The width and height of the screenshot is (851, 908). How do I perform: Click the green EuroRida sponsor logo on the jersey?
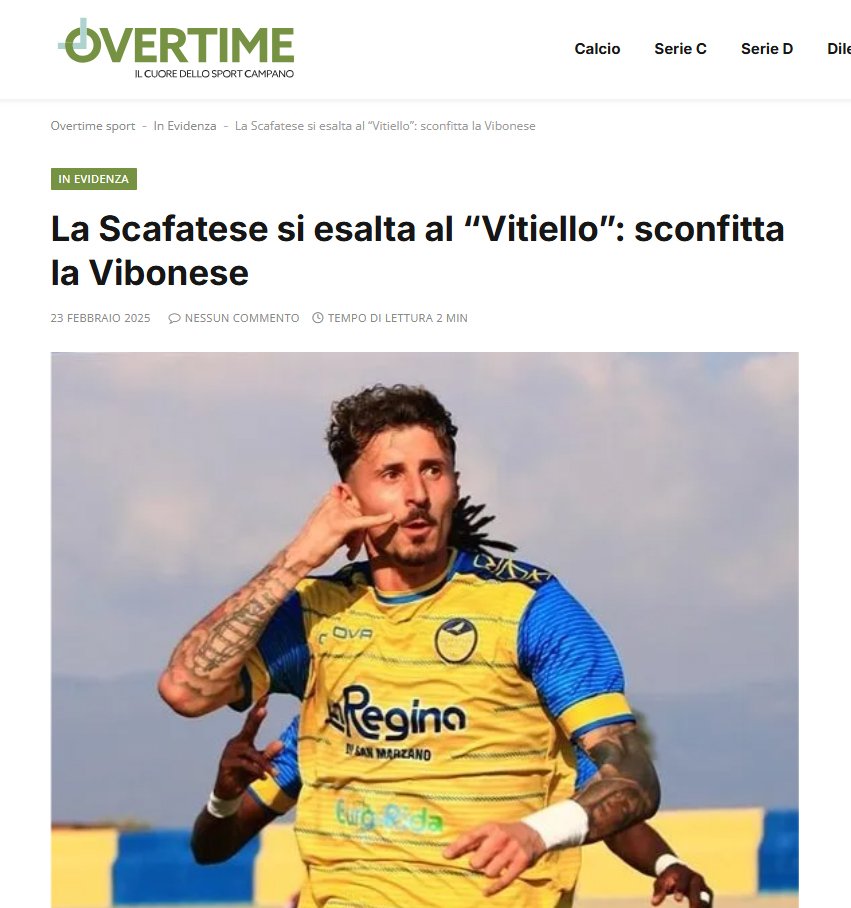tap(388, 817)
